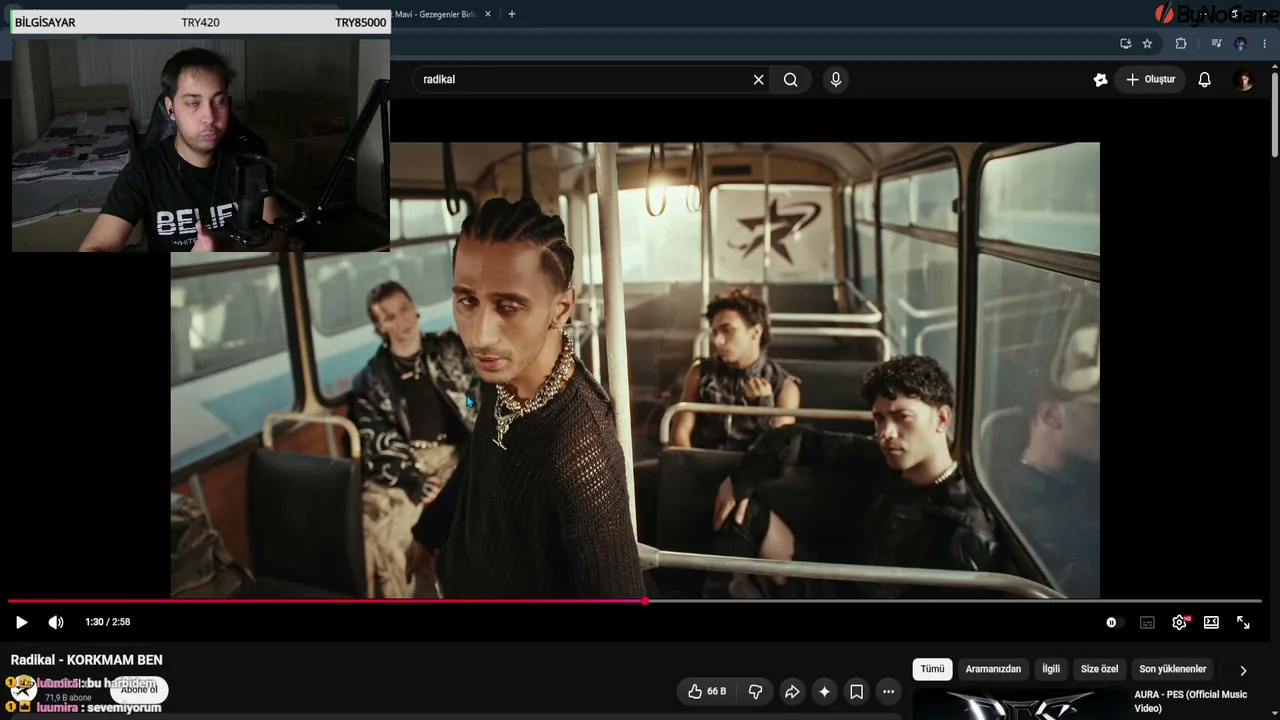Like the video with 66 B likes

[x=707, y=691]
